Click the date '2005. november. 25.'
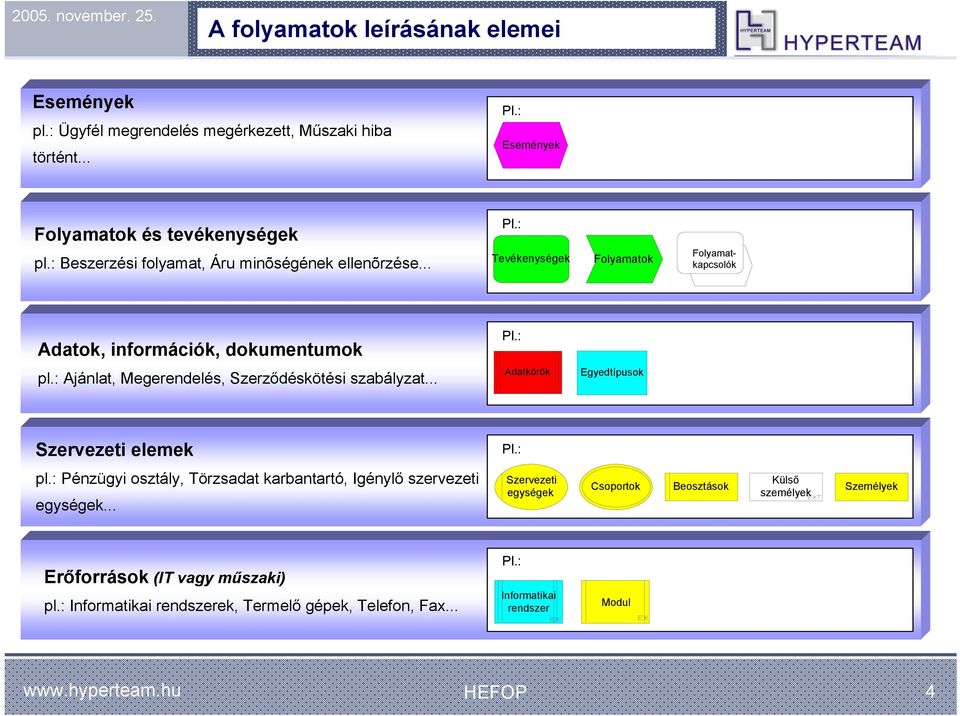This screenshot has width=960, height=716. (x=84, y=16)
